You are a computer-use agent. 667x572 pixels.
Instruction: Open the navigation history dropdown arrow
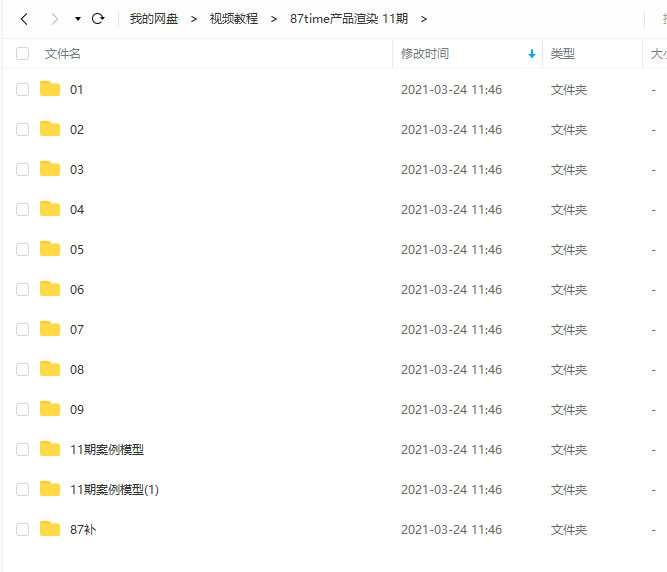tap(78, 19)
